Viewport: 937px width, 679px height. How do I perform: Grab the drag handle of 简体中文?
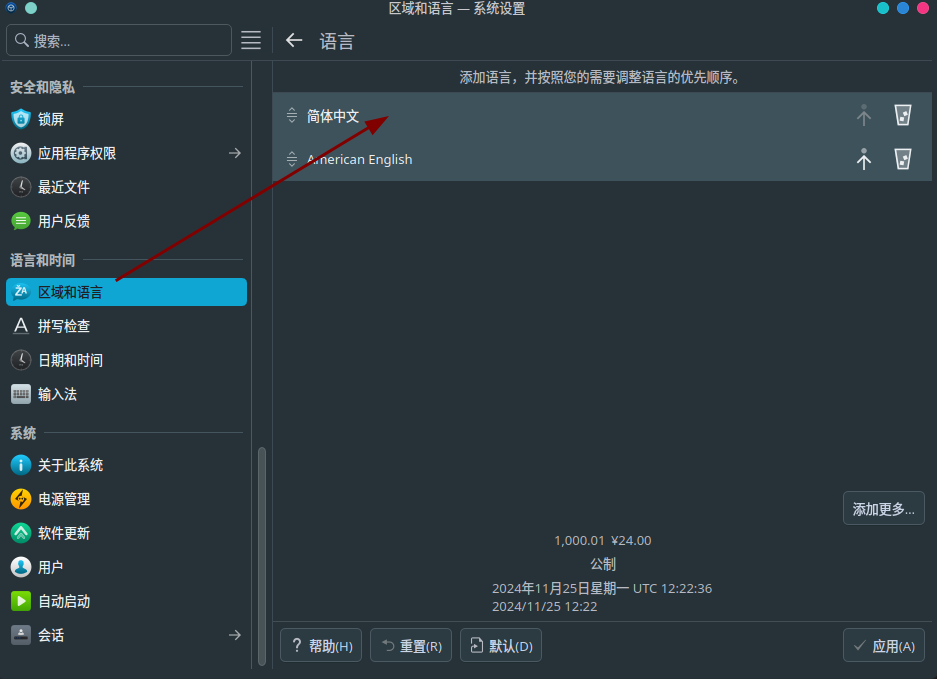click(292, 115)
